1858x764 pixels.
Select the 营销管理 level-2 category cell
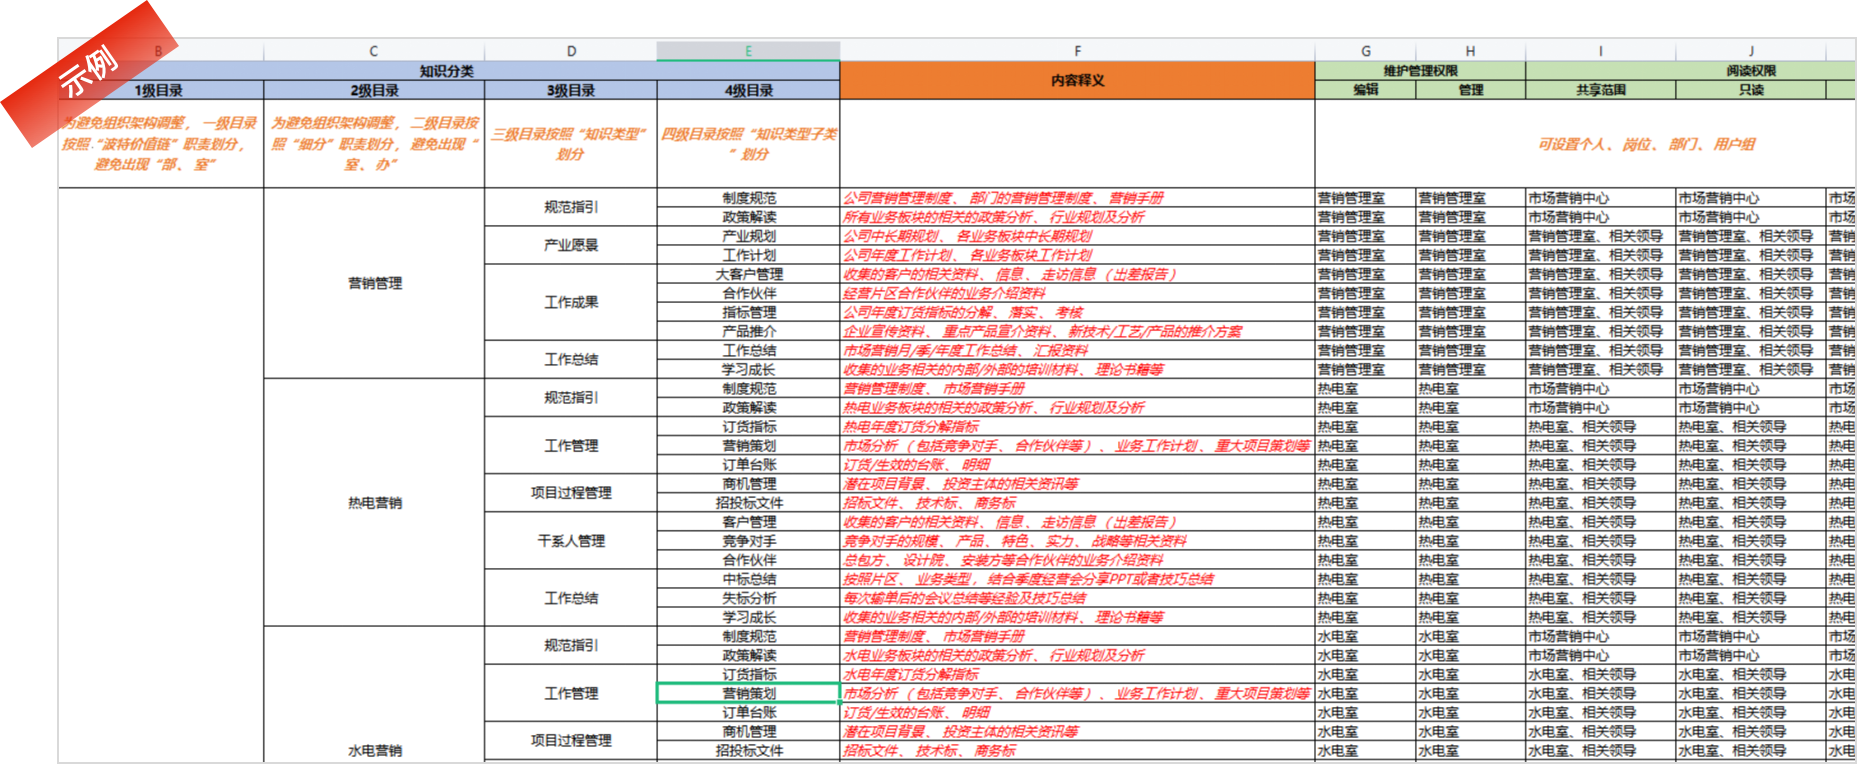point(374,283)
